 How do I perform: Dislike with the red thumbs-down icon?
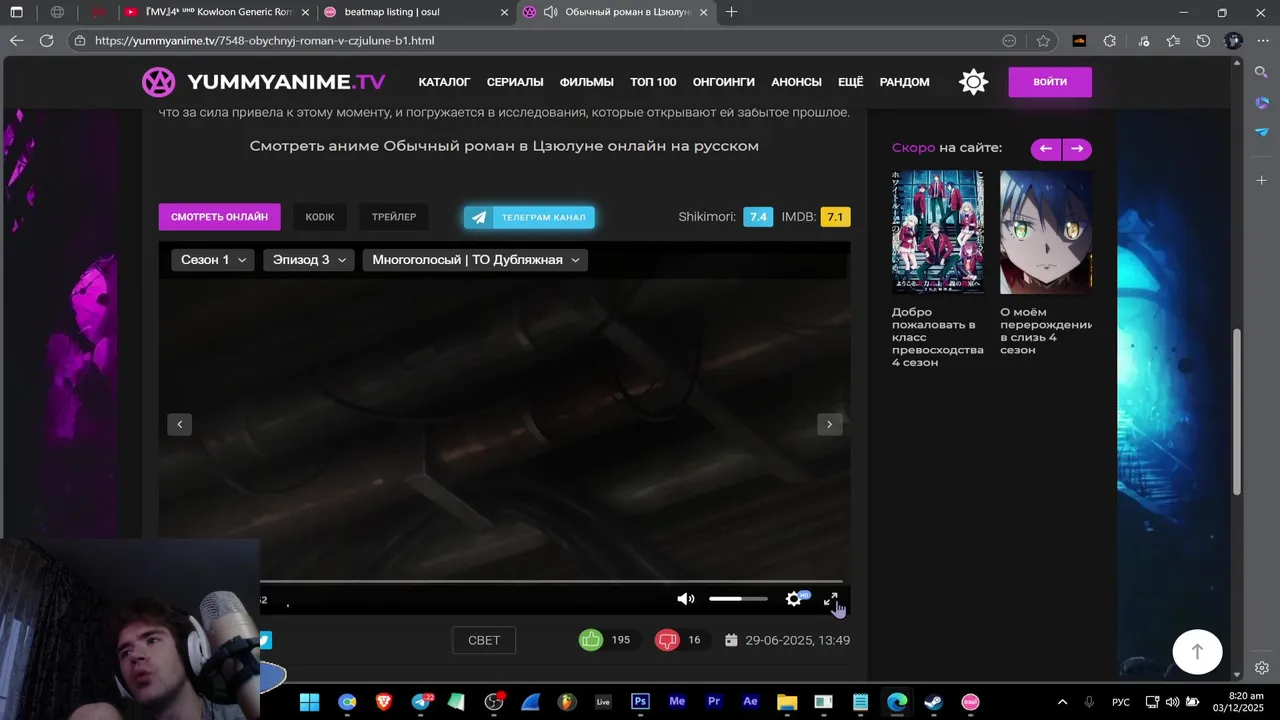tap(667, 640)
